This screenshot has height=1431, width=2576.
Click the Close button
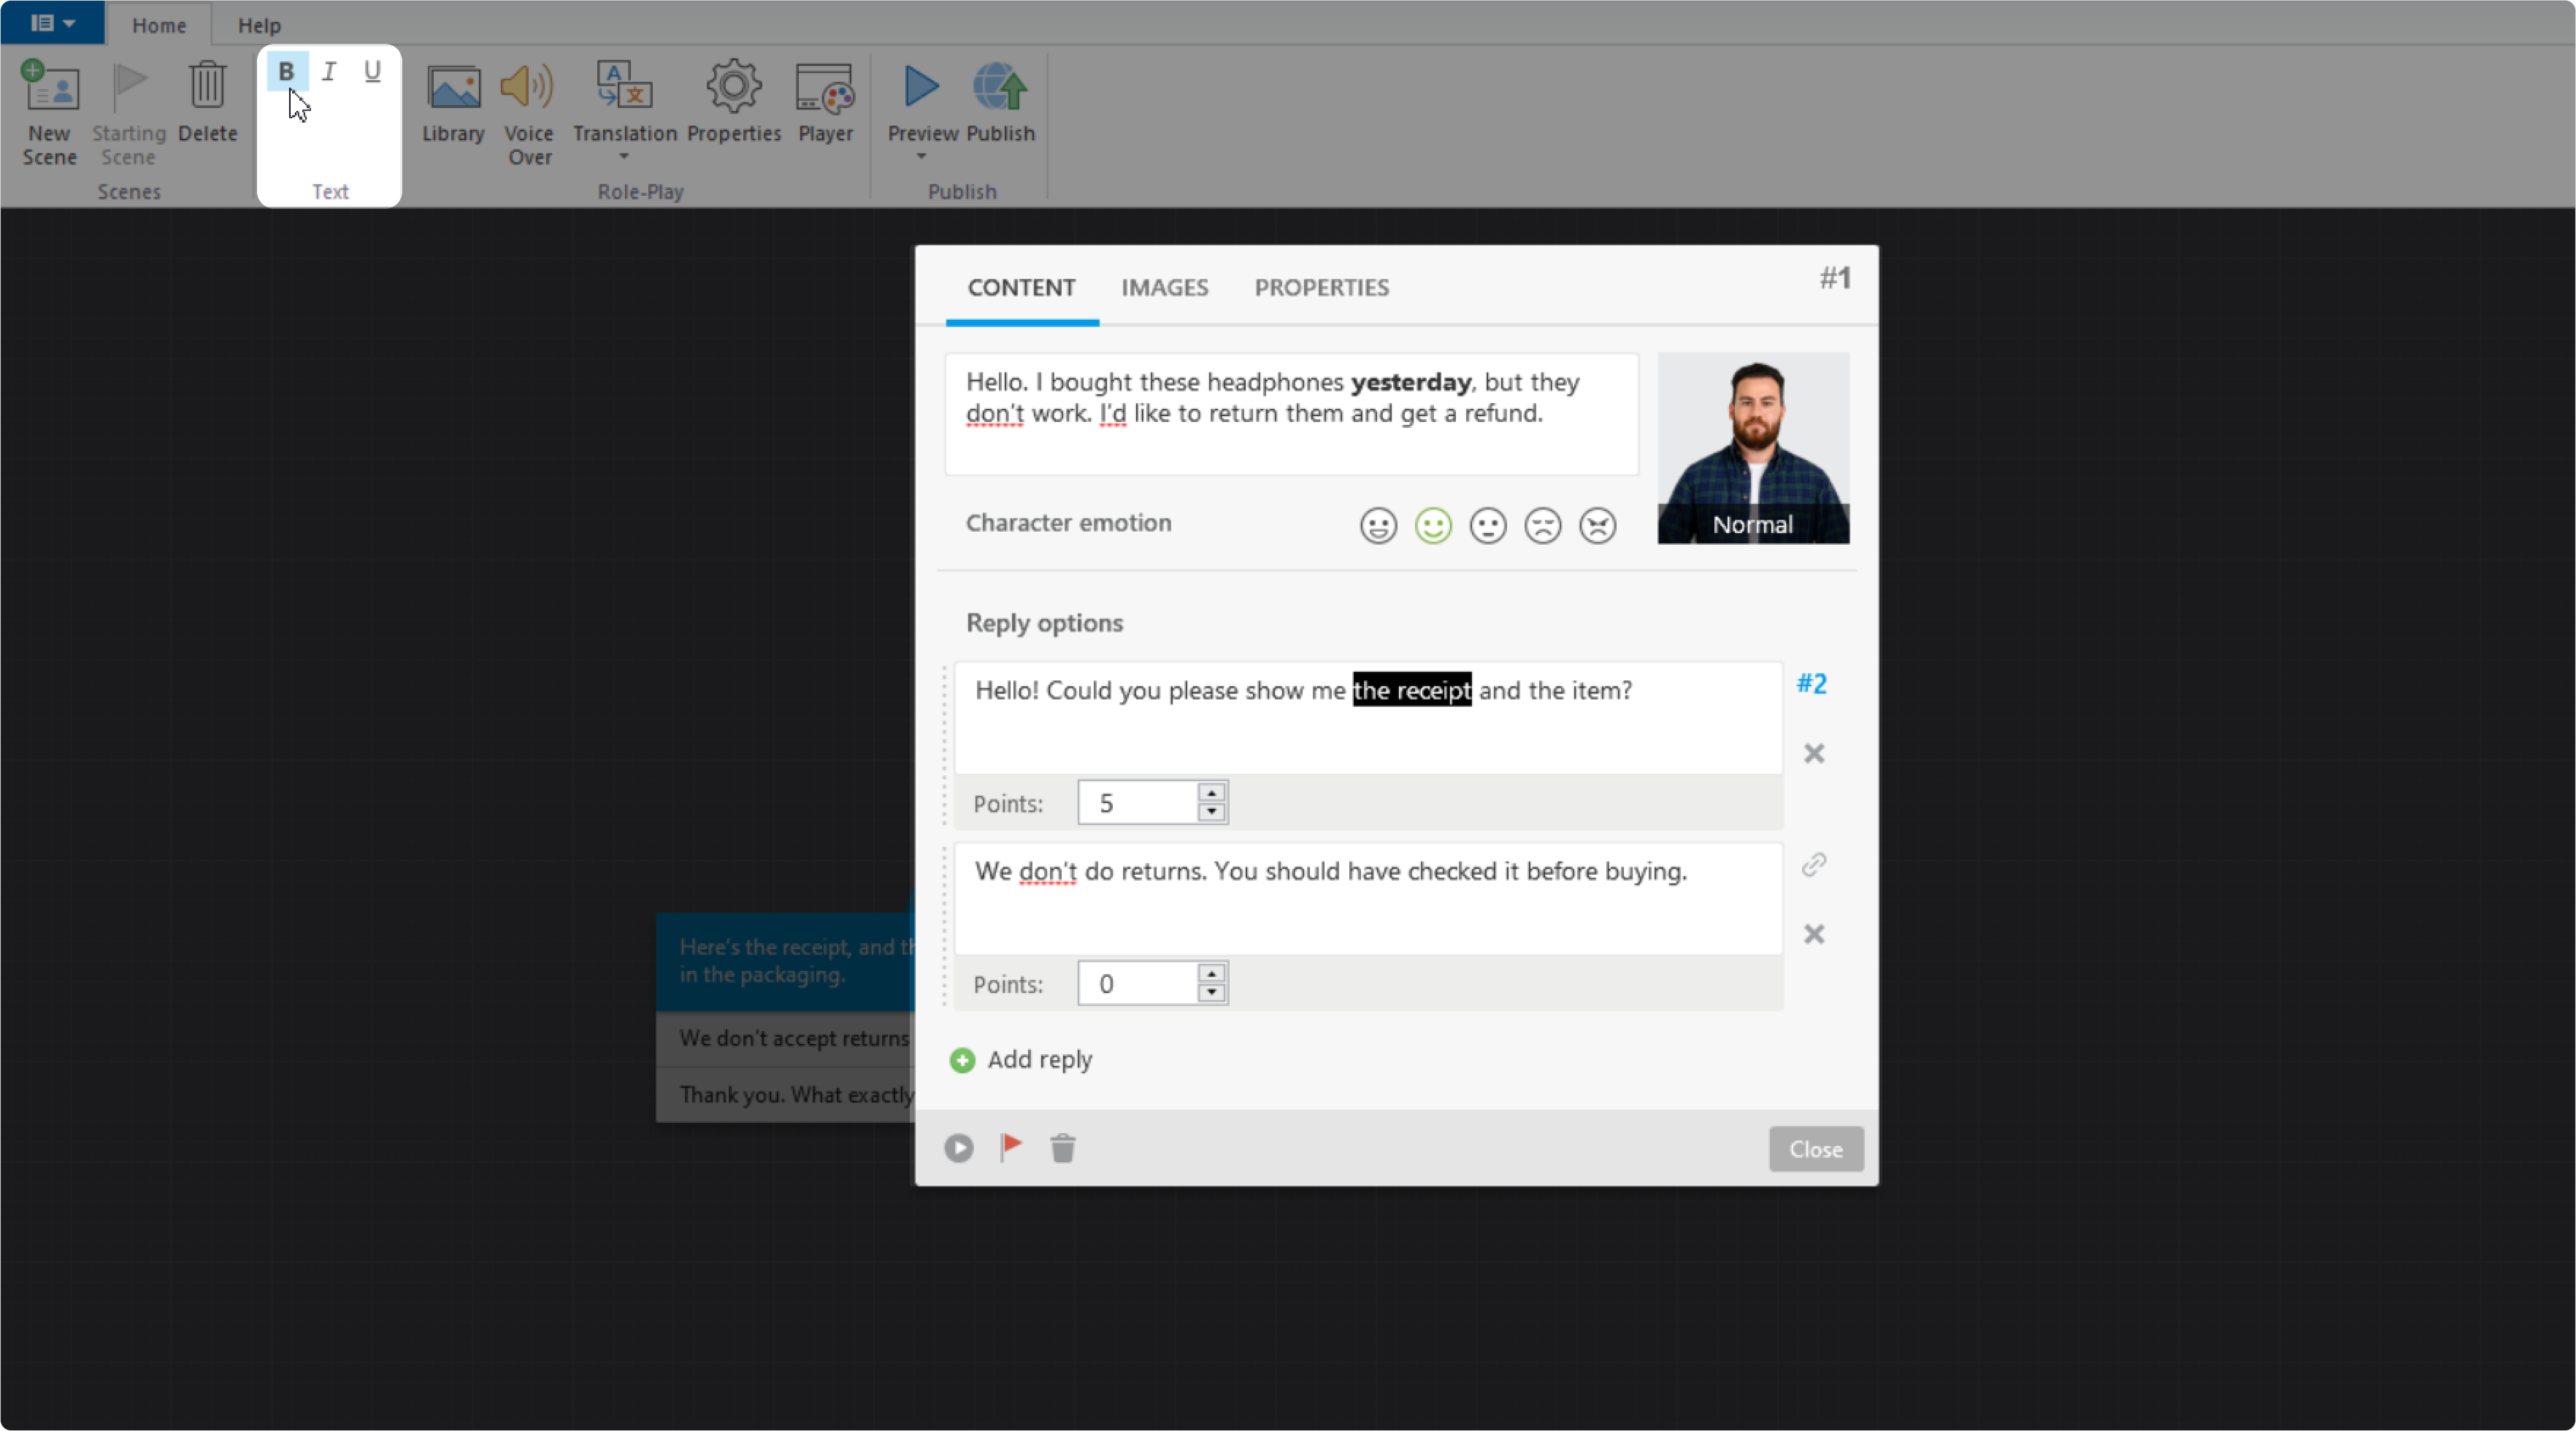pyautogui.click(x=1815, y=1149)
